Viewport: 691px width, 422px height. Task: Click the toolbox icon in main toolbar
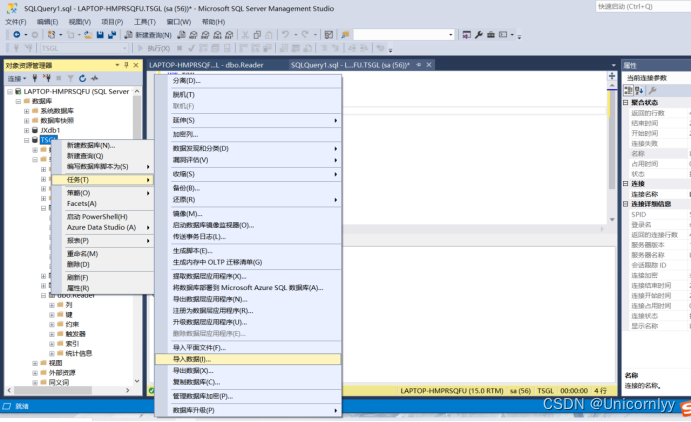[x=490, y=35]
